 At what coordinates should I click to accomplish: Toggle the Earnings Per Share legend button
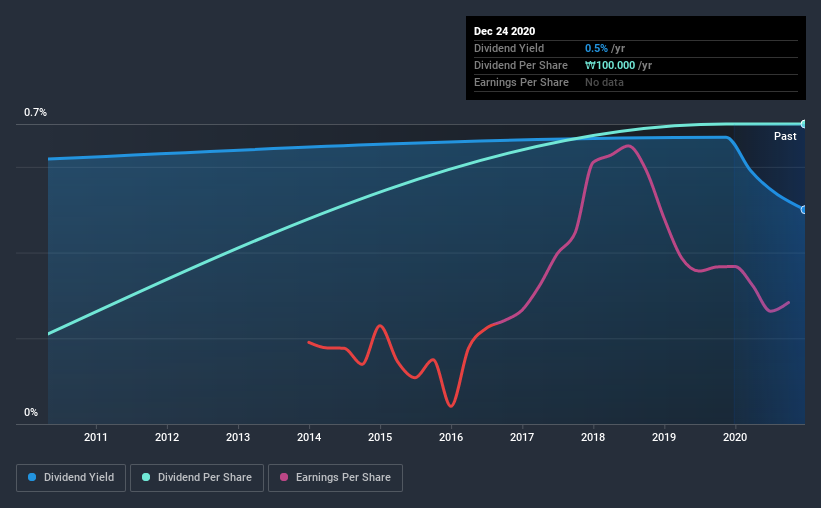(x=335, y=478)
